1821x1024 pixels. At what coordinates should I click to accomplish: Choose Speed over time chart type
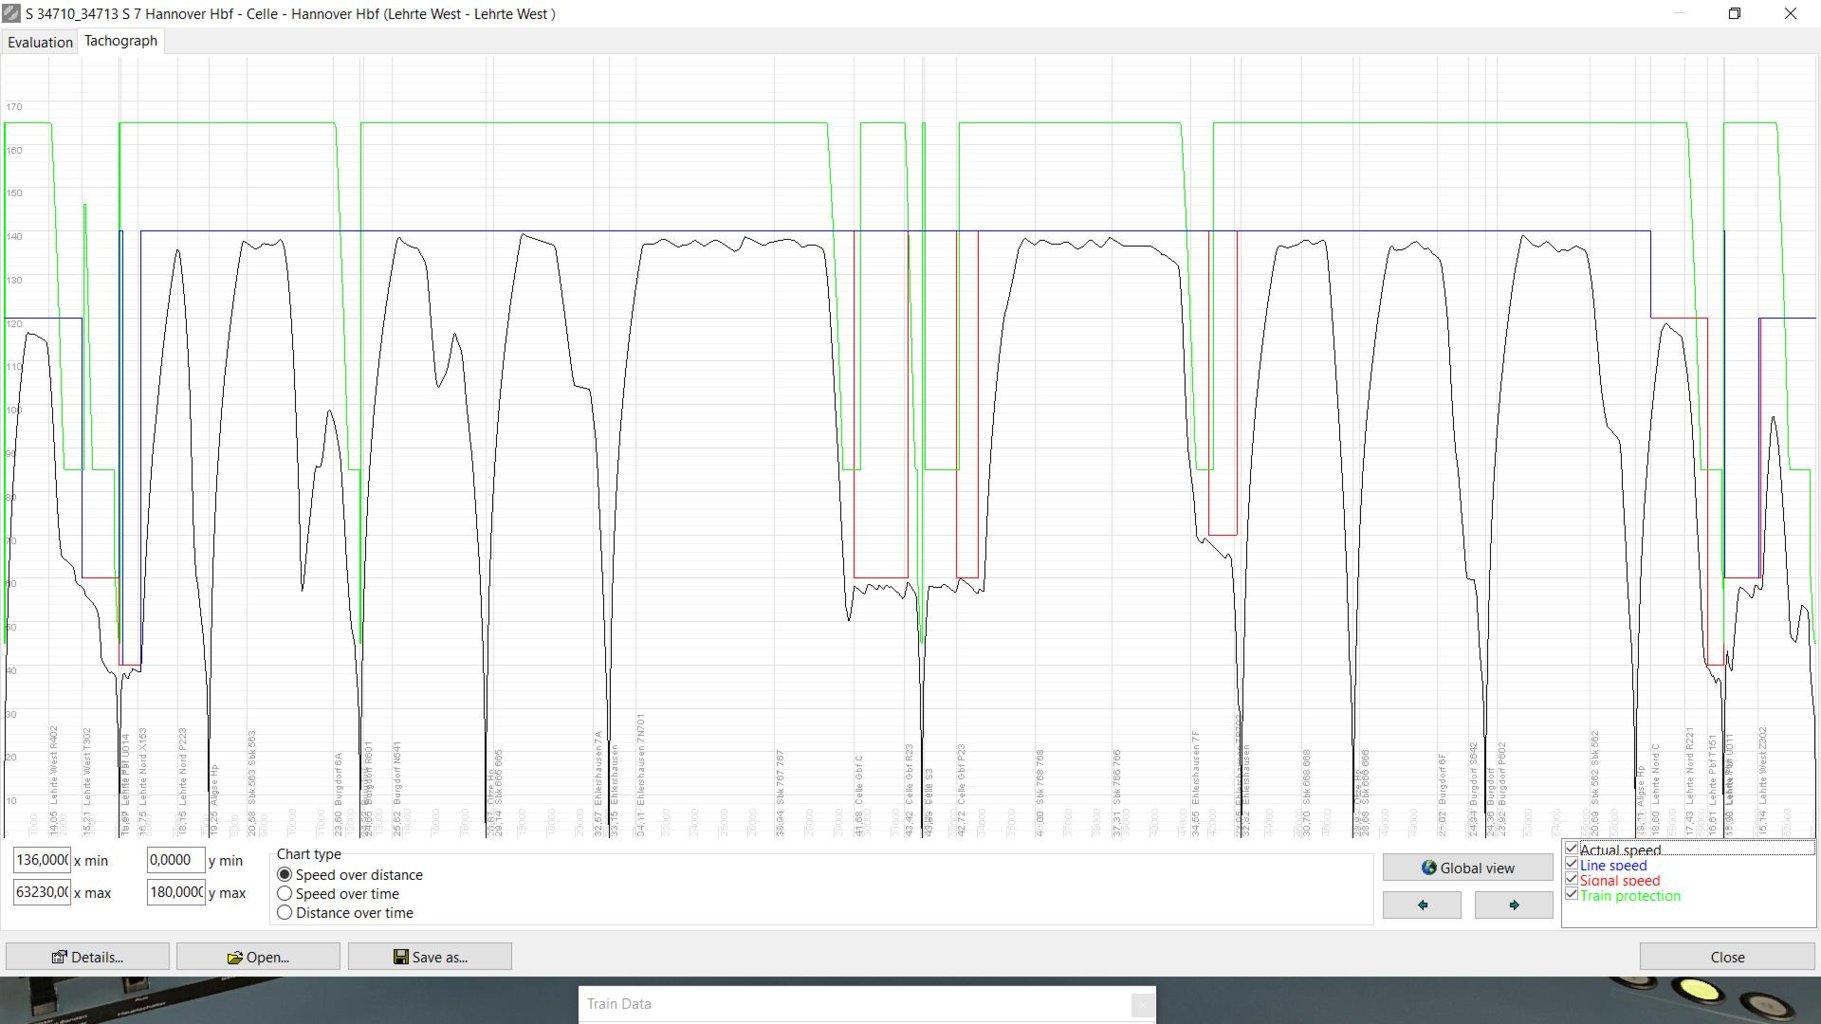[284, 894]
